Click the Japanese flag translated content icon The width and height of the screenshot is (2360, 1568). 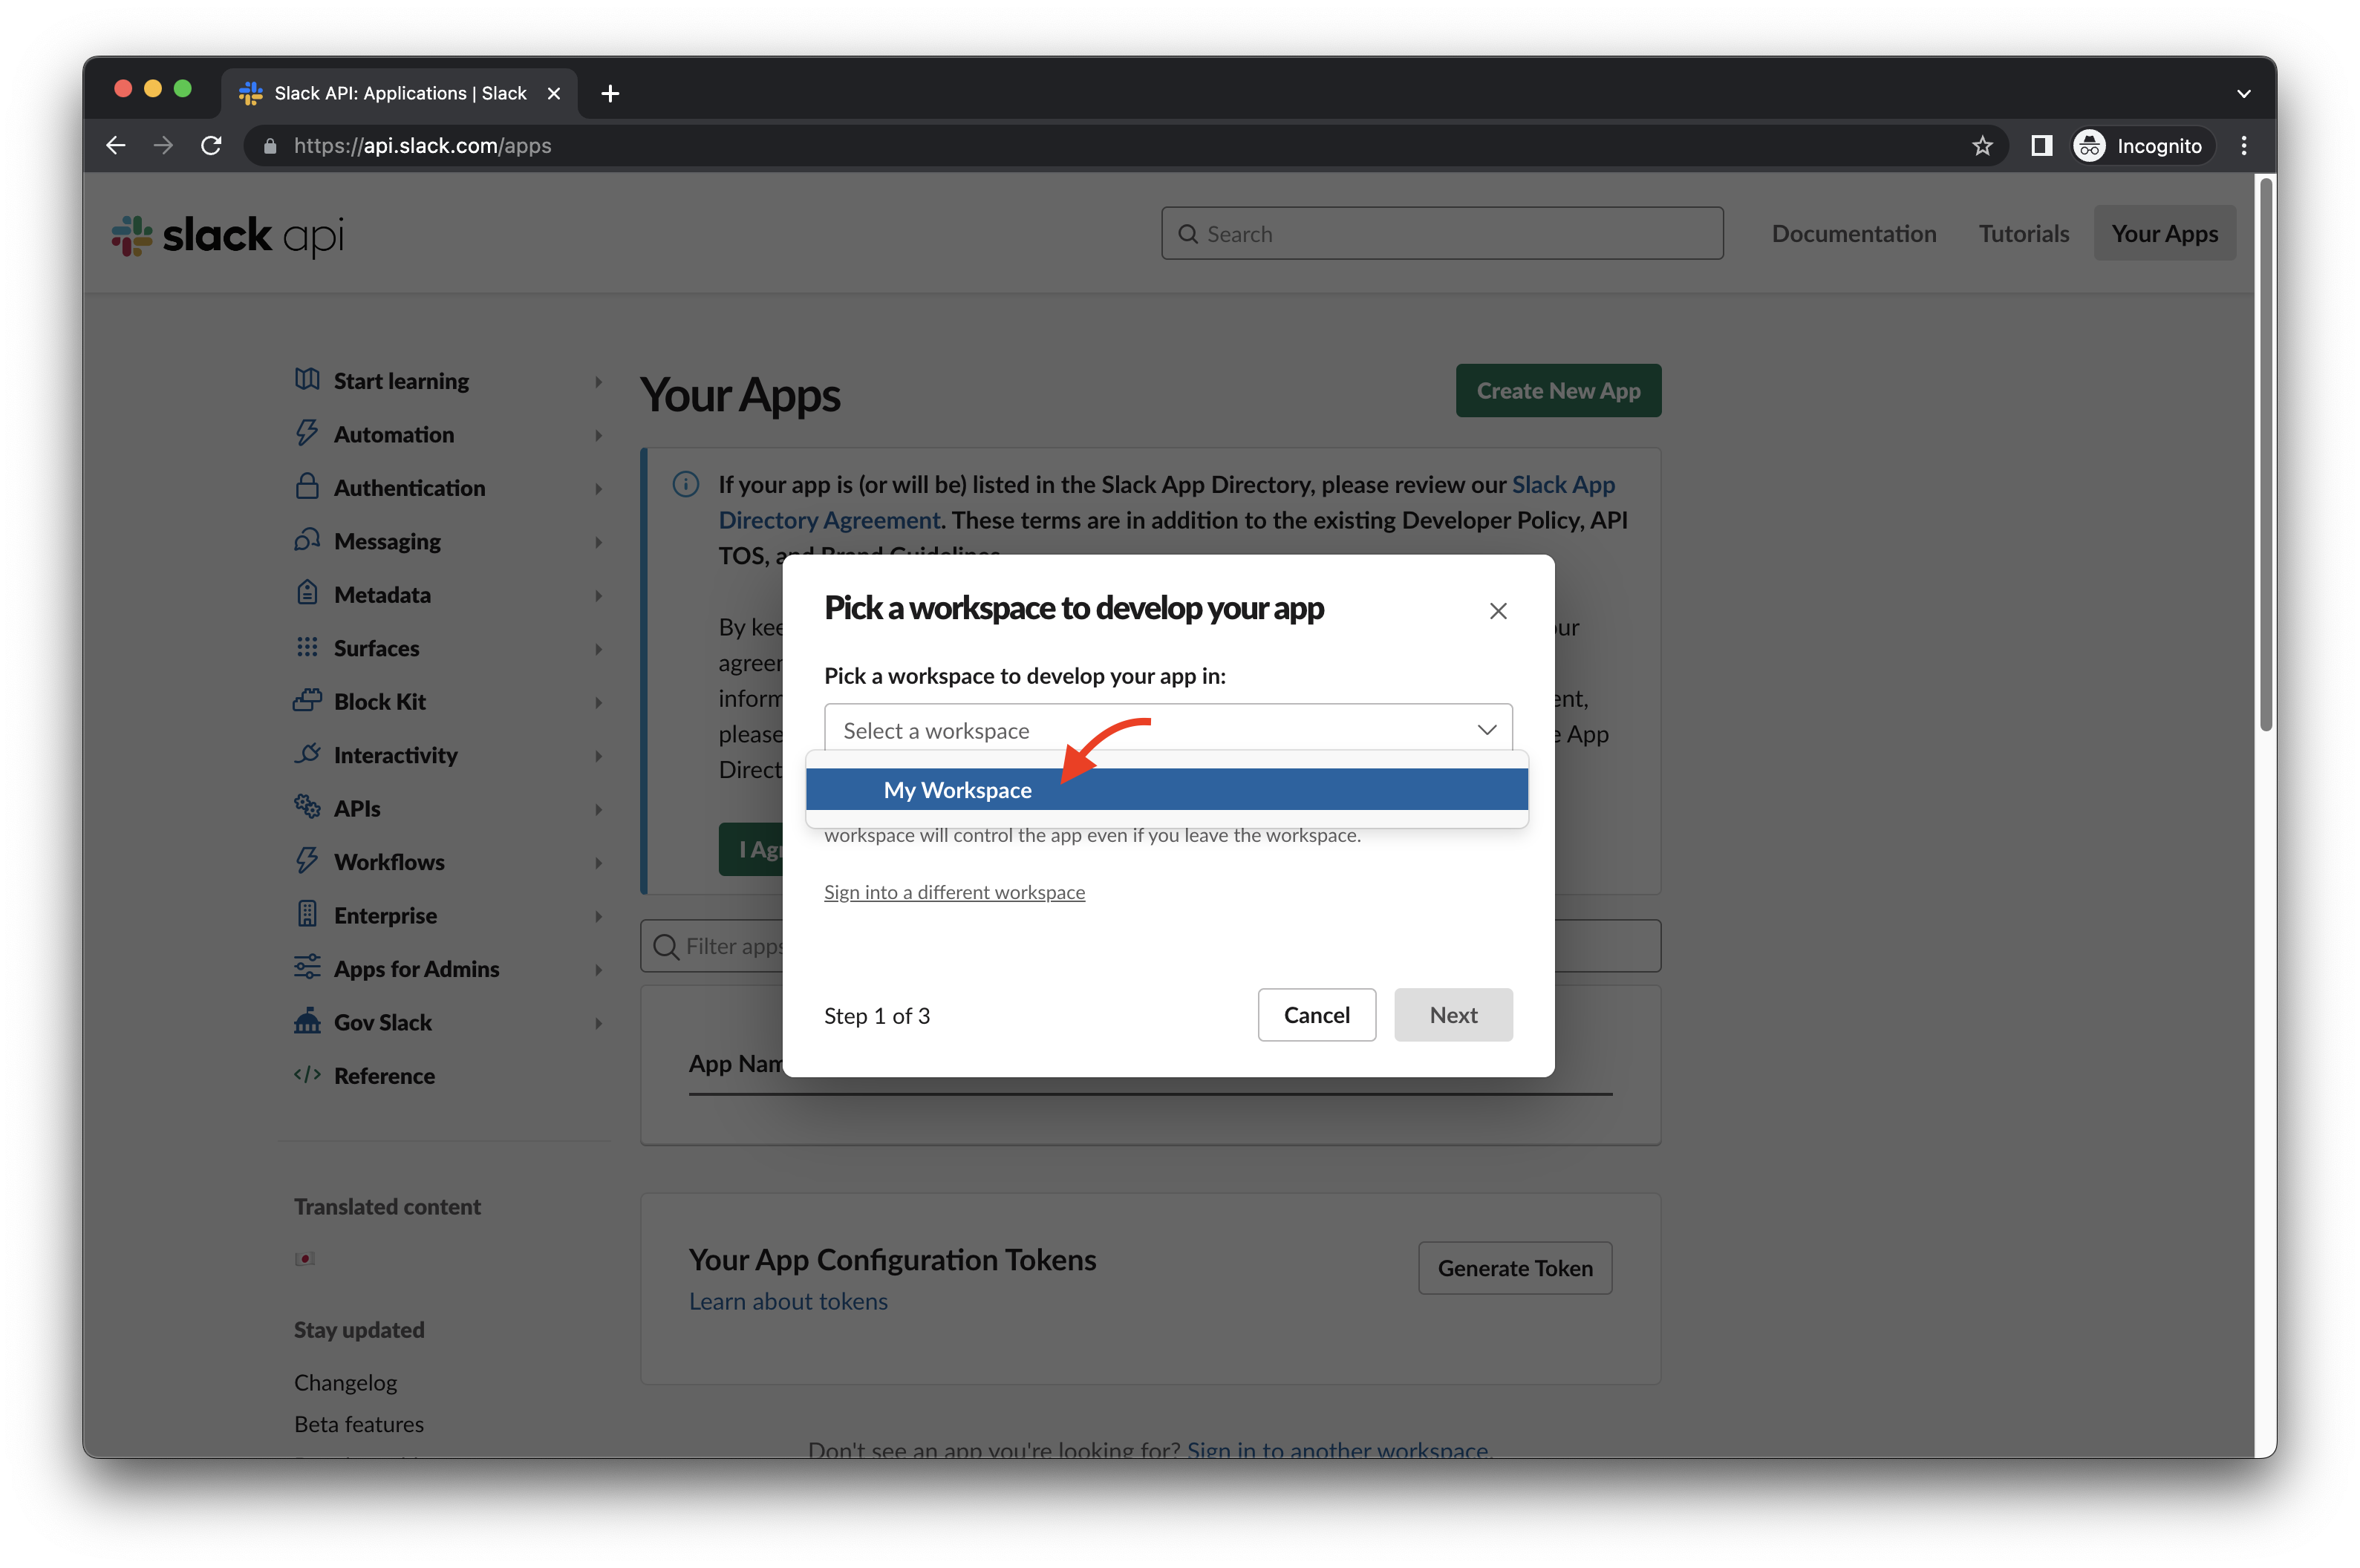point(305,1258)
